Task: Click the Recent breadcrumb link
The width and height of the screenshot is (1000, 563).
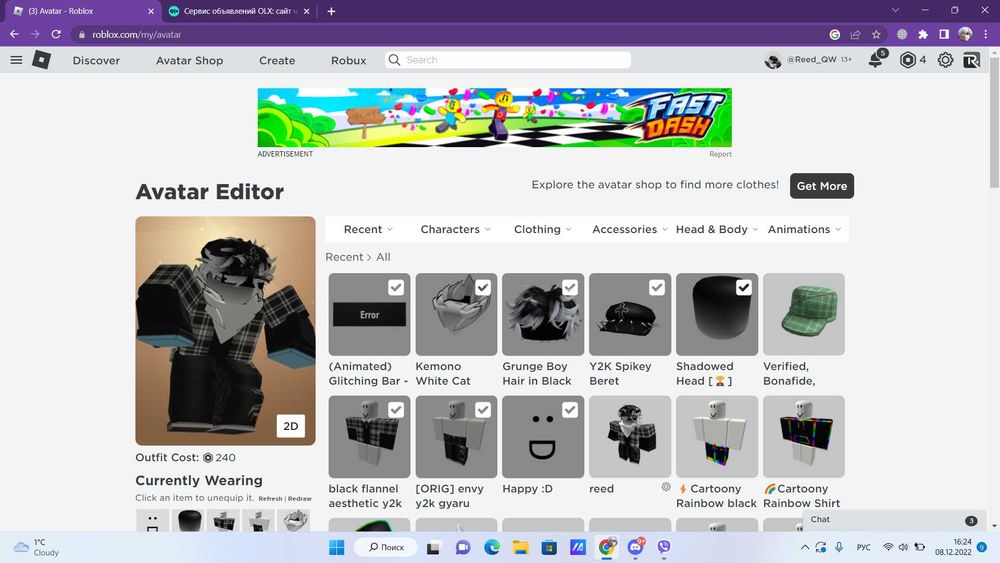Action: [344, 257]
